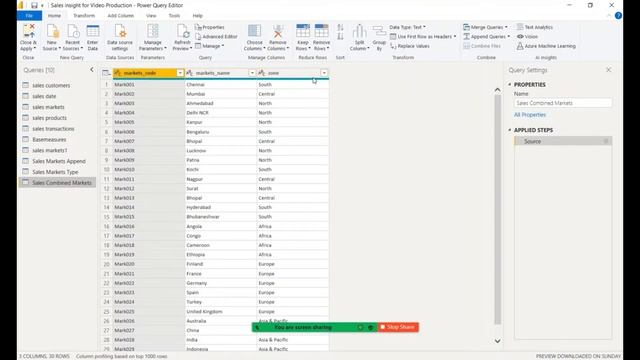Open the Help question mark icon
Viewport: 640px width, 360px height.
pyautogui.click(x=618, y=16)
